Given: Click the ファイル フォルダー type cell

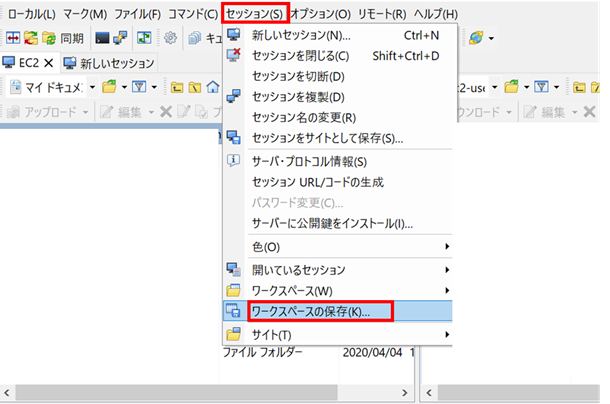Looking at the screenshot, I should click(x=263, y=353).
